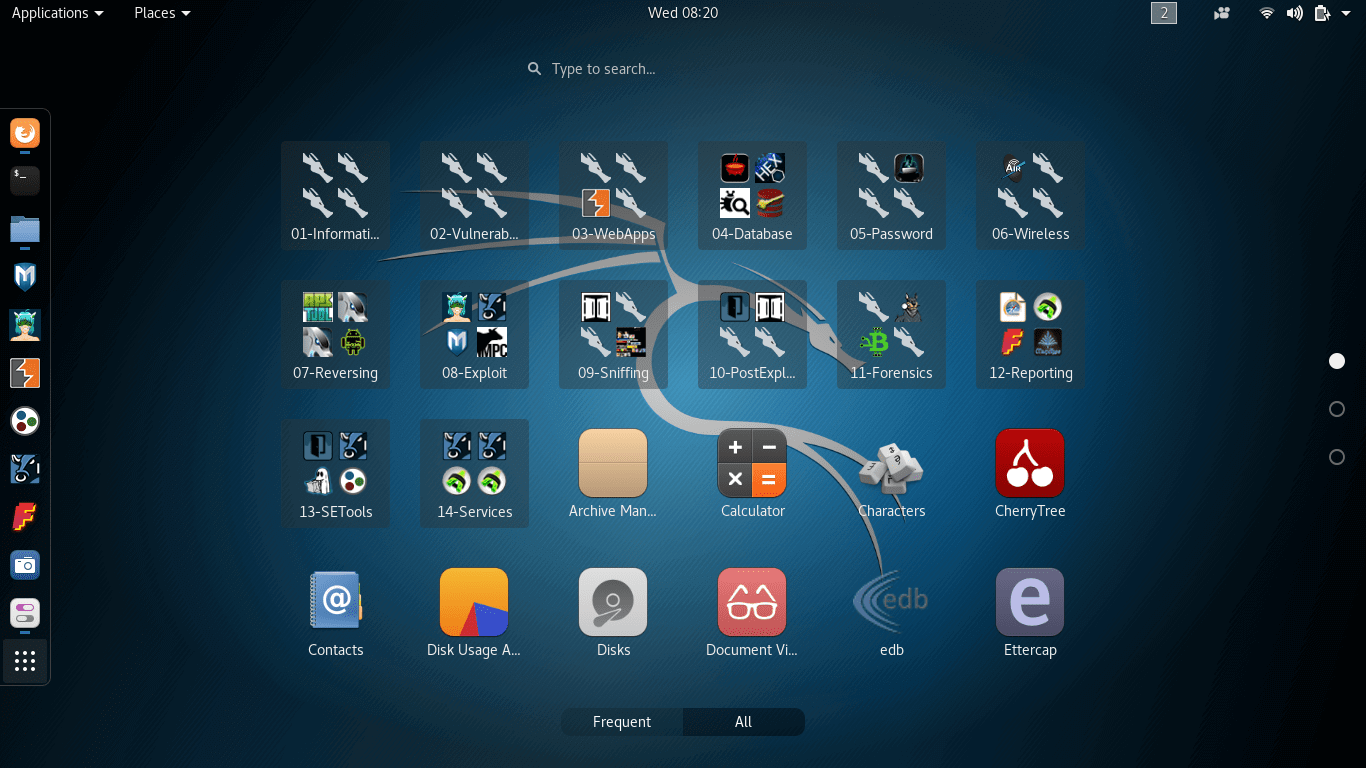The height and width of the screenshot is (768, 1366).
Task: Launch Burp Suite from the dock
Action: point(25,373)
